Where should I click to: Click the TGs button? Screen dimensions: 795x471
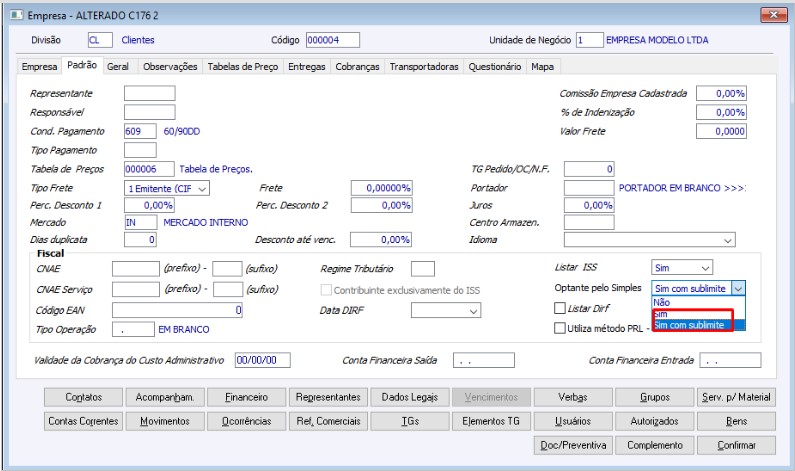(x=410, y=421)
